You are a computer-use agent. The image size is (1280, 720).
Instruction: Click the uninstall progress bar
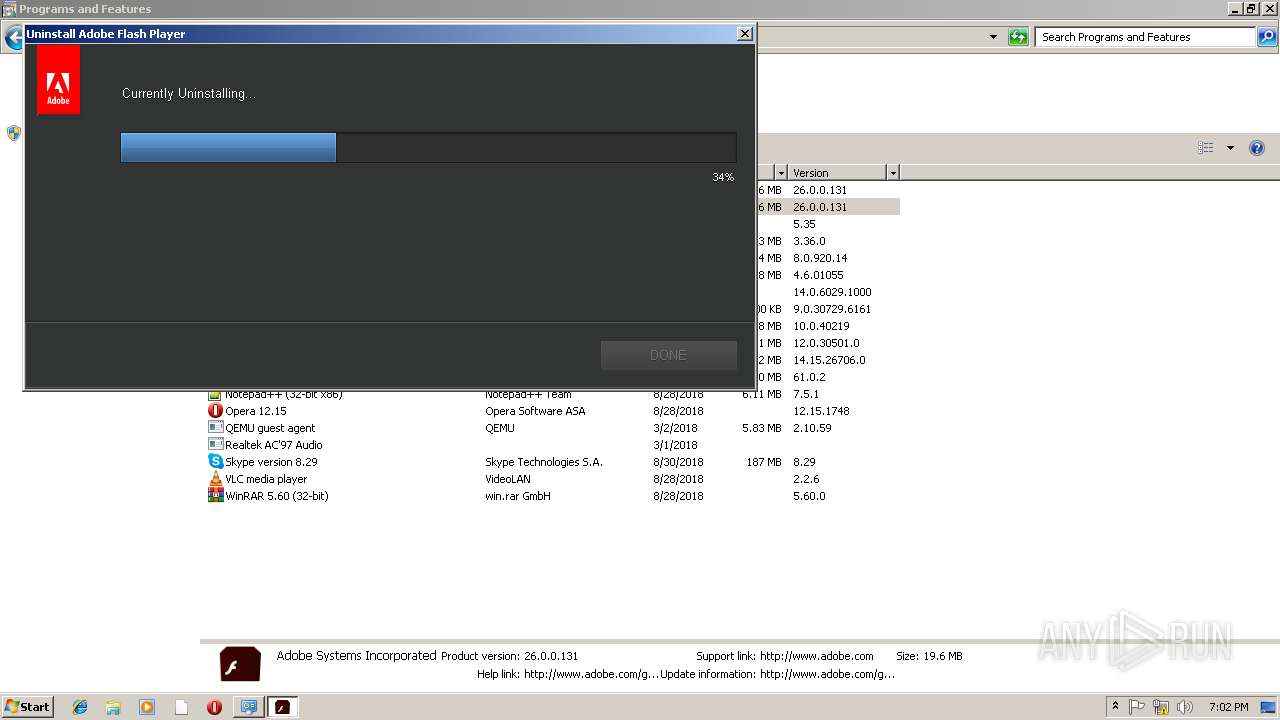(x=428, y=148)
